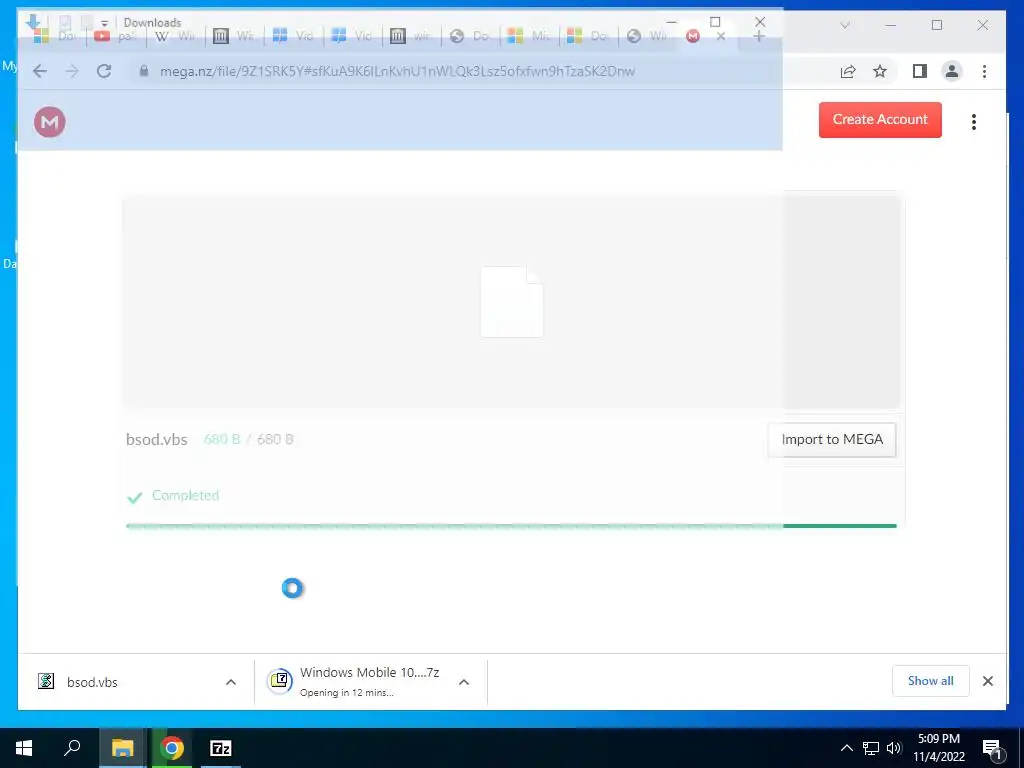Reload the mega.nz page
The image size is (1024, 768).
(x=104, y=71)
